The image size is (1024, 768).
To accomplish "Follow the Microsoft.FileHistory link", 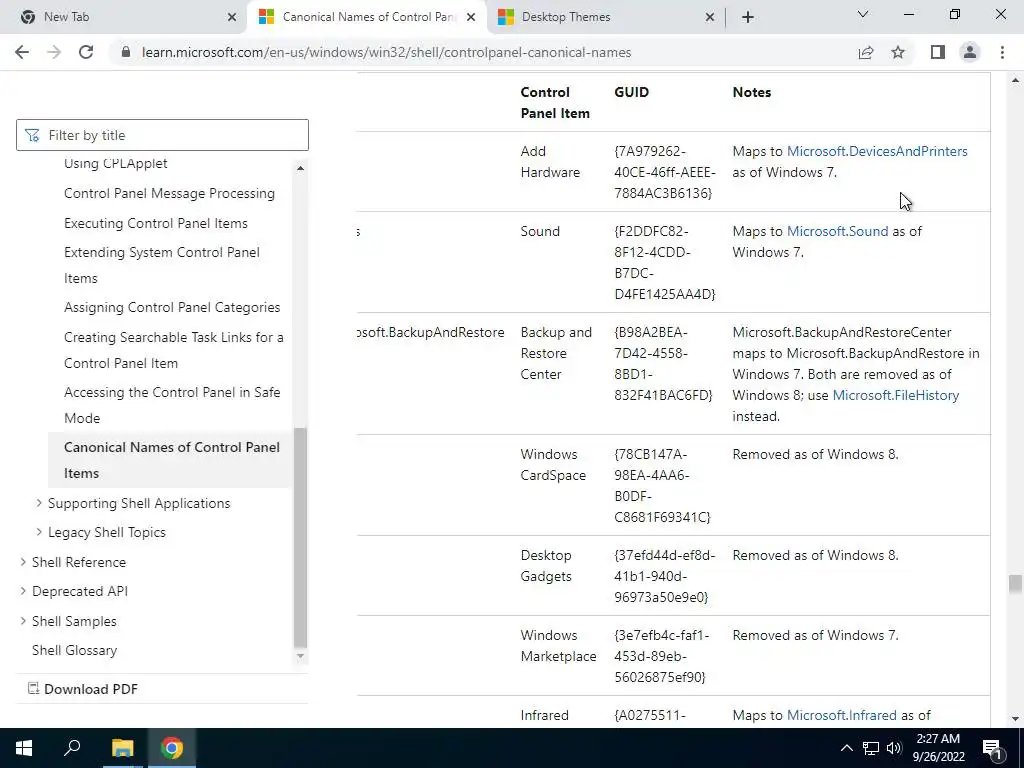I will (x=895, y=395).
